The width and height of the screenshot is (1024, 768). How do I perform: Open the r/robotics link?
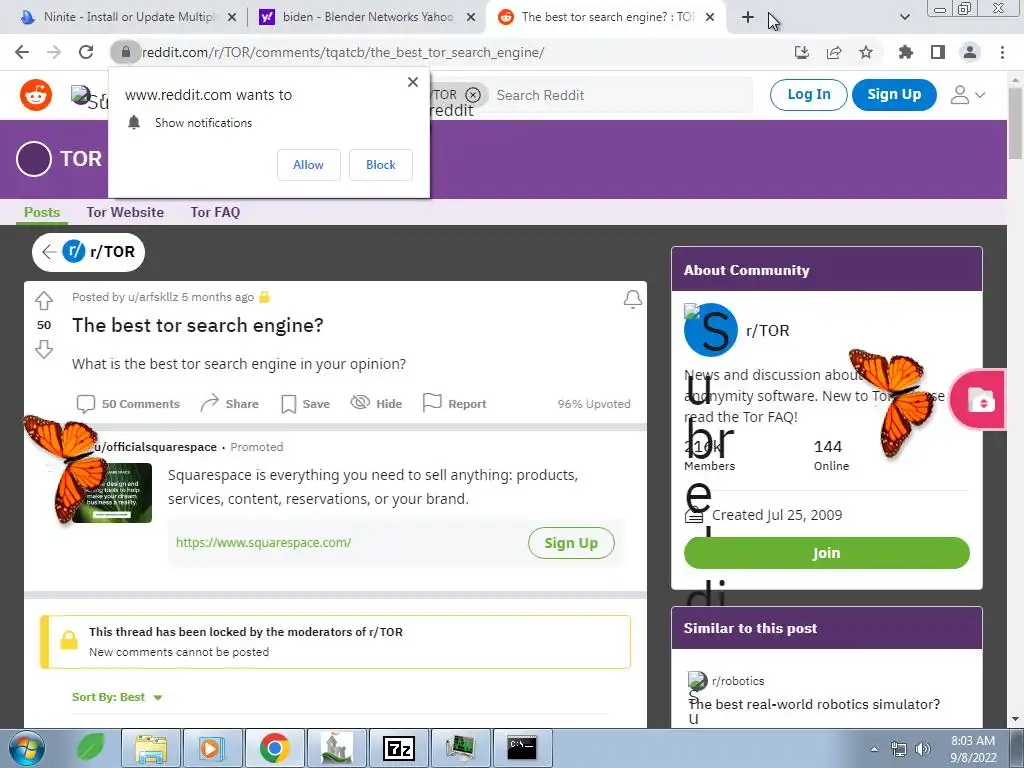click(x=738, y=681)
